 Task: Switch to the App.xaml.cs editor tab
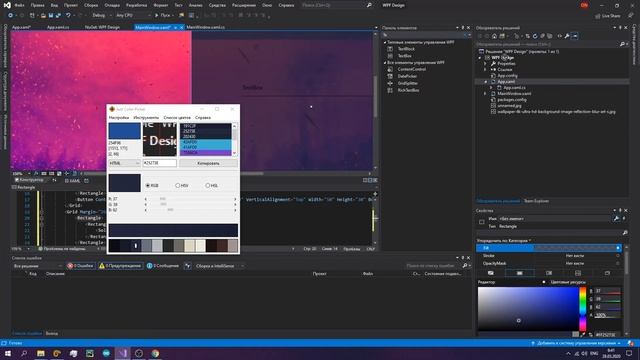tap(58, 27)
